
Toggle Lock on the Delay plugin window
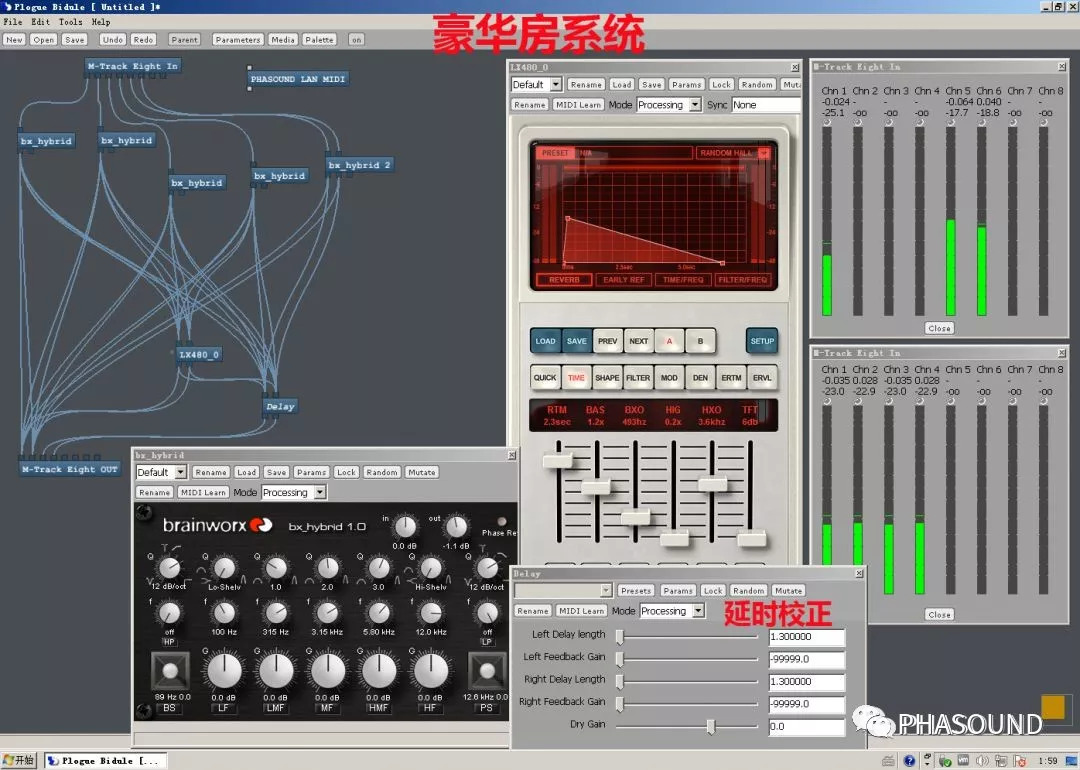coord(712,590)
